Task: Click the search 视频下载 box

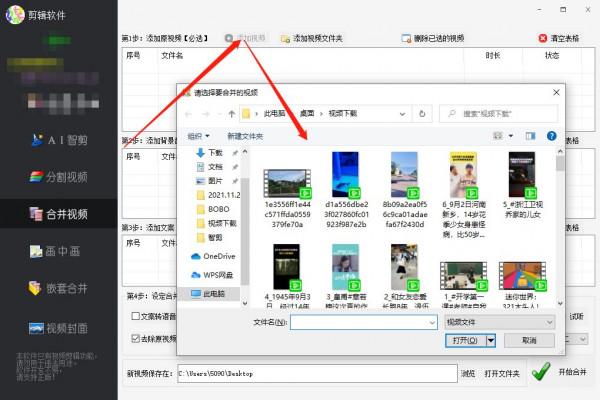Action: (498, 114)
